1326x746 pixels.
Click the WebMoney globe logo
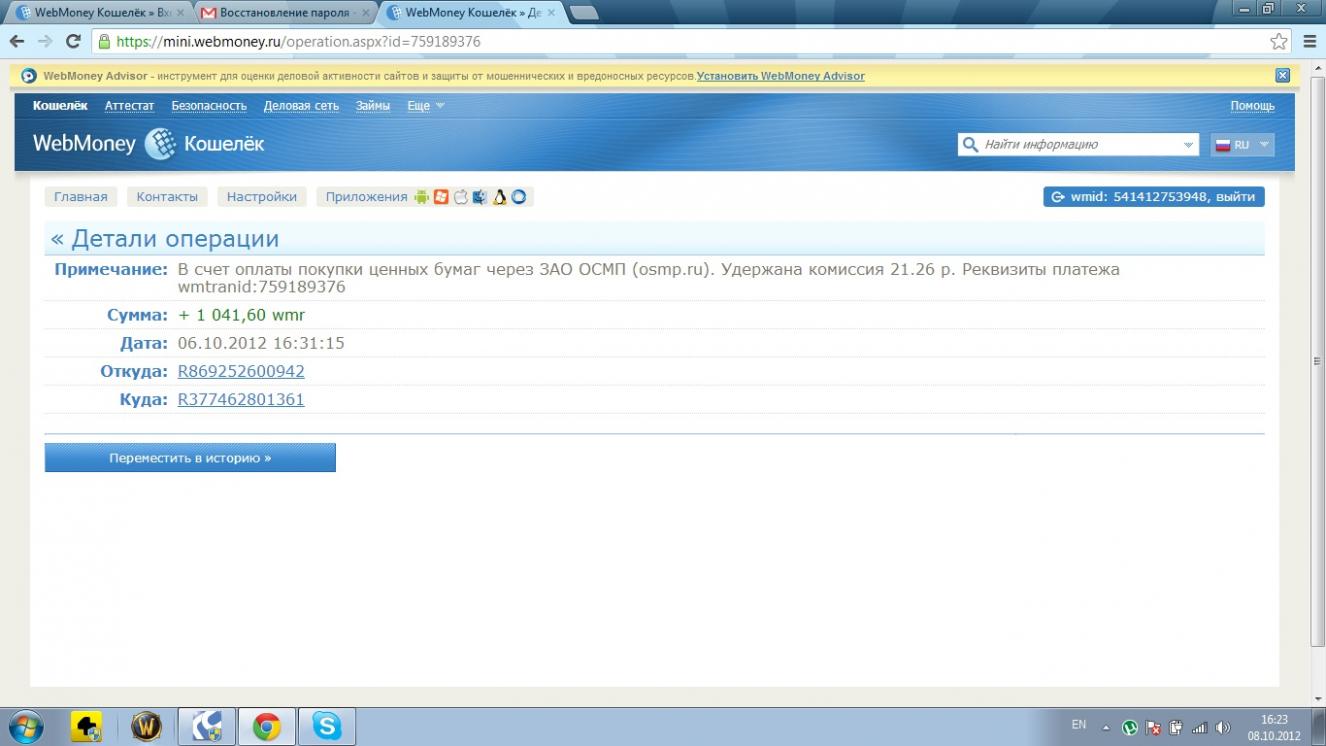pyautogui.click(x=160, y=144)
